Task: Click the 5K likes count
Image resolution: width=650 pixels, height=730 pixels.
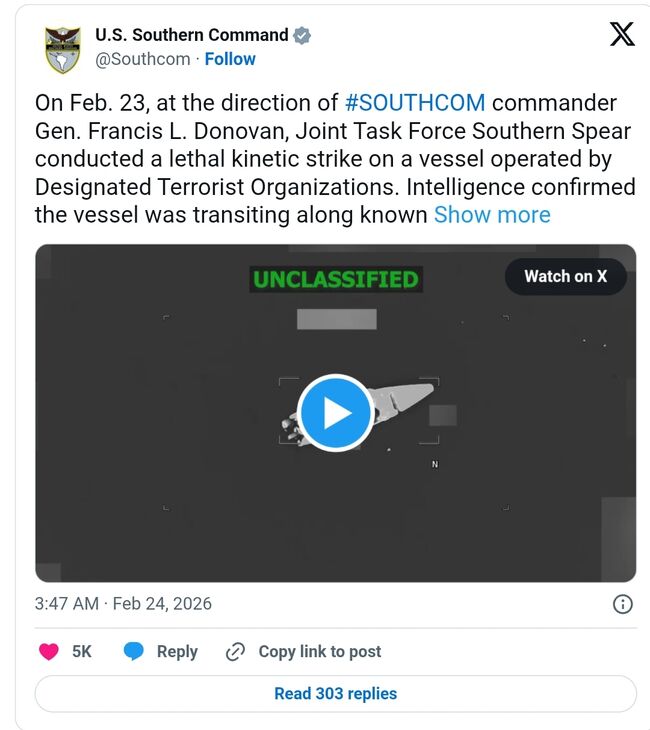Action: click(82, 651)
